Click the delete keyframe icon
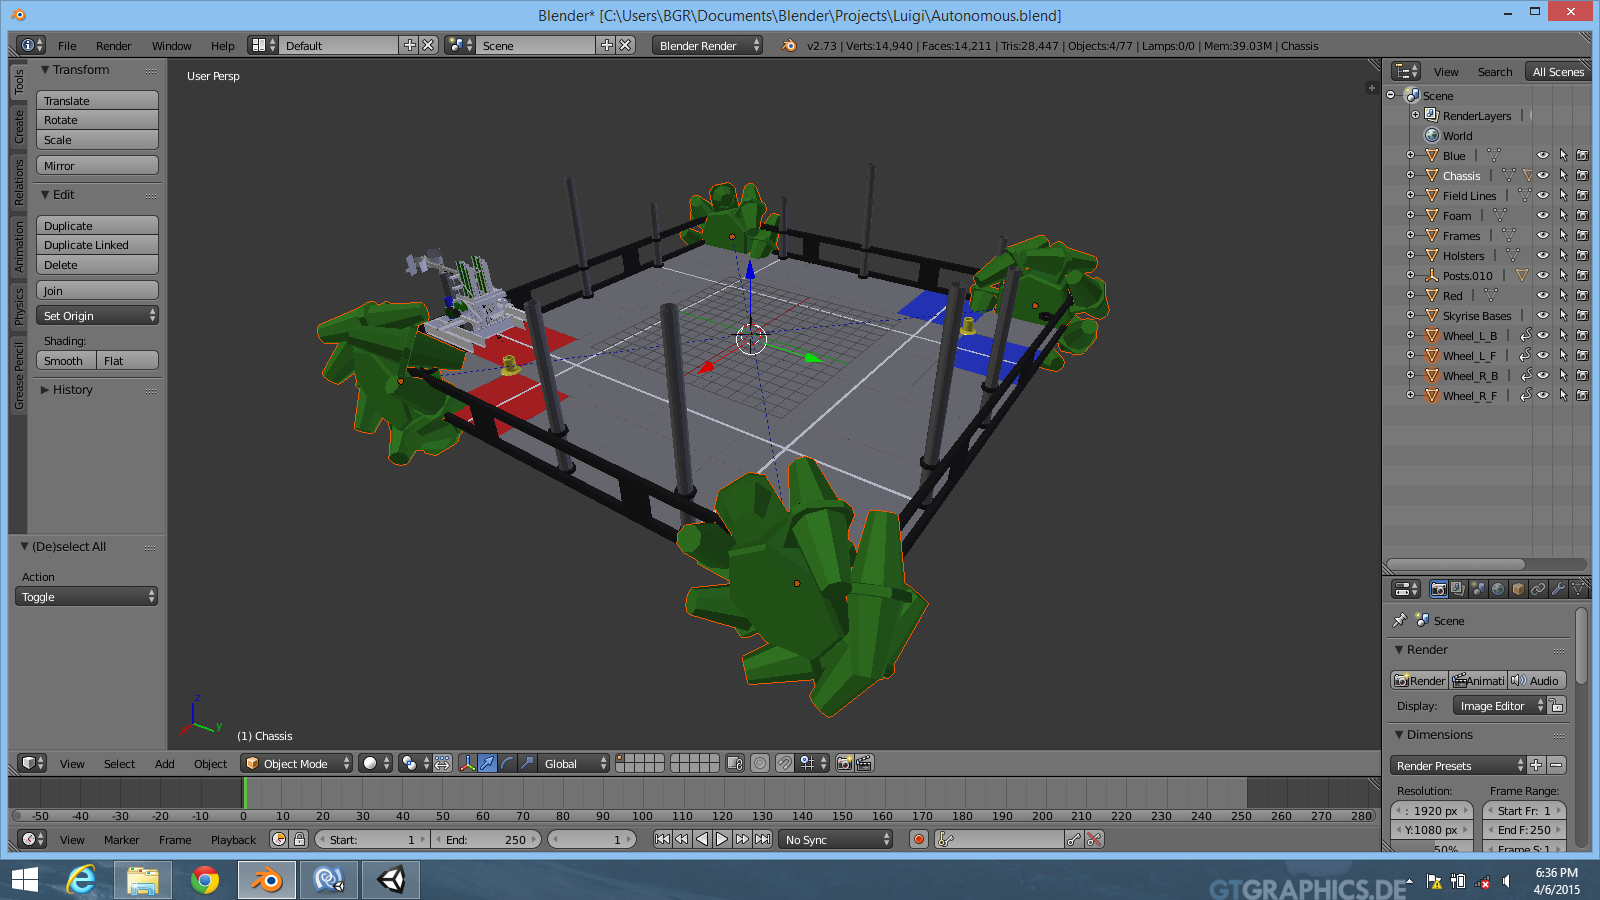 [x=1094, y=839]
